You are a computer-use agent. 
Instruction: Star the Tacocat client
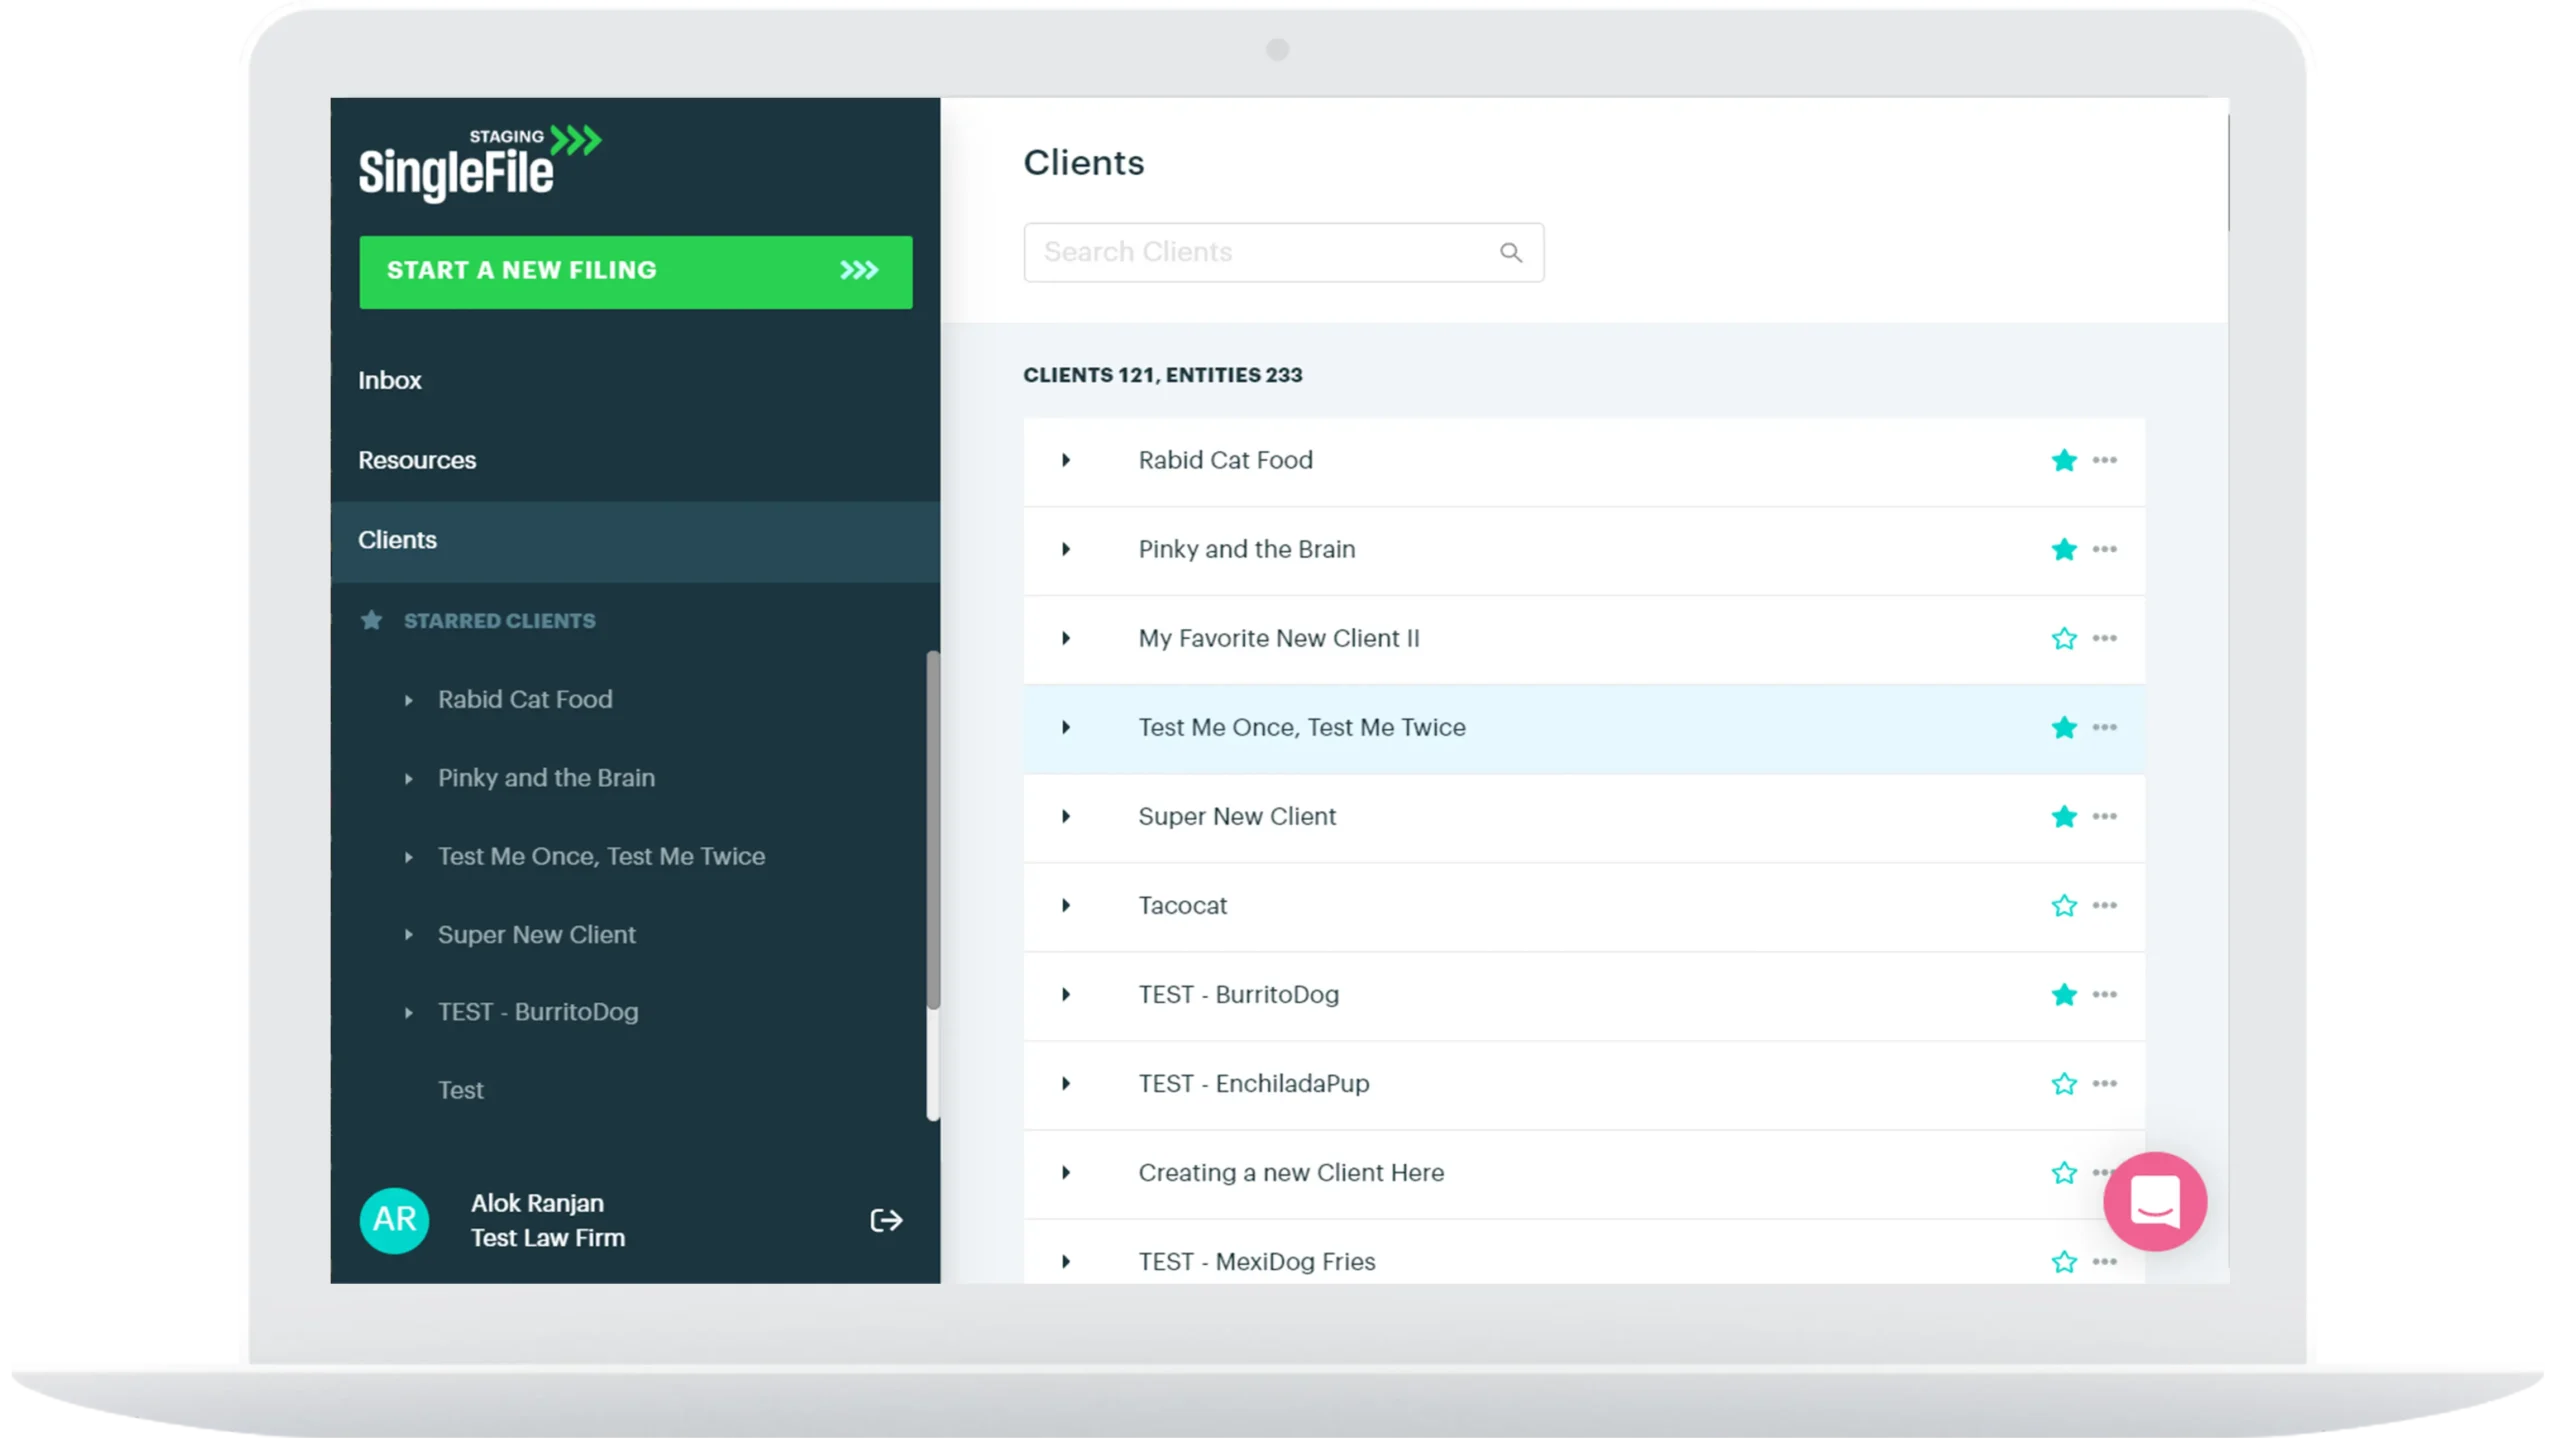[x=2063, y=905]
